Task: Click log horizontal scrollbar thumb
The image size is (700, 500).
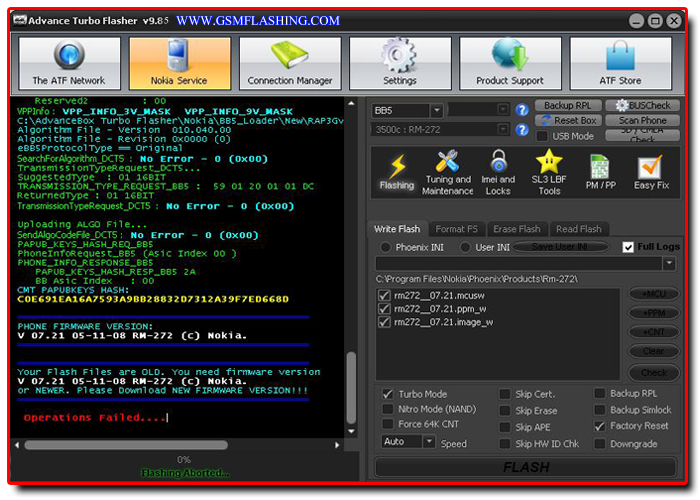Action: click(126, 445)
